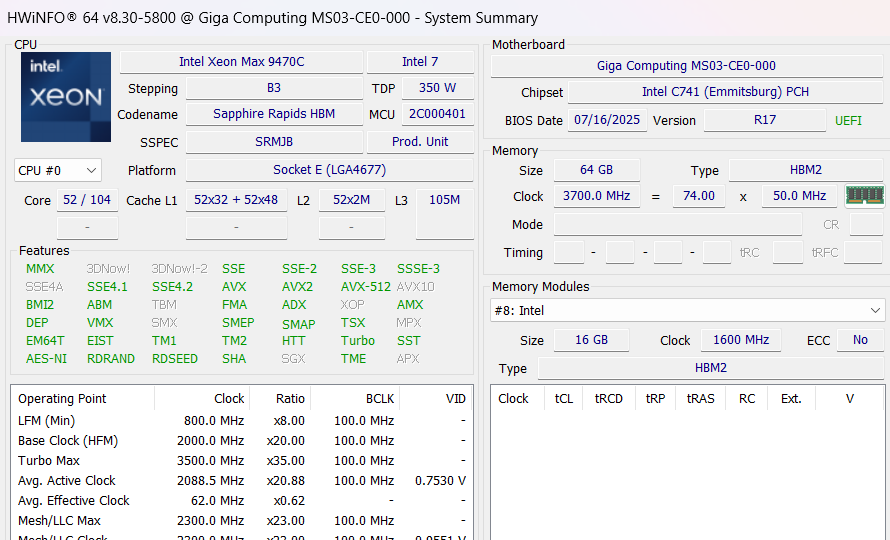This screenshot has height=540, width=890.
Task: Click the module clock 1600 MHz
Action: (x=741, y=340)
